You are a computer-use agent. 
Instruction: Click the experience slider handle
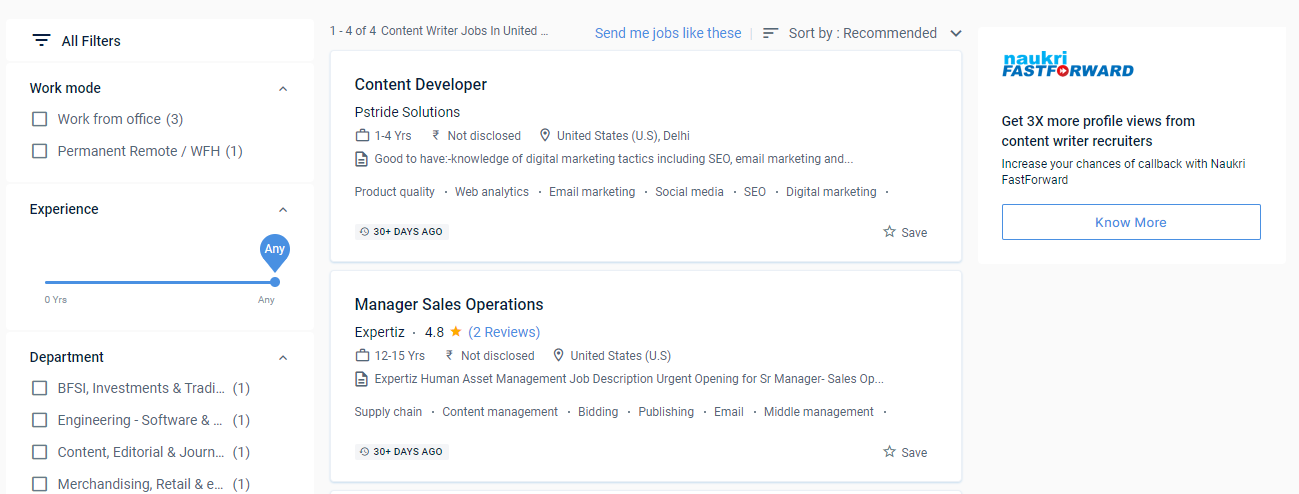(x=275, y=282)
